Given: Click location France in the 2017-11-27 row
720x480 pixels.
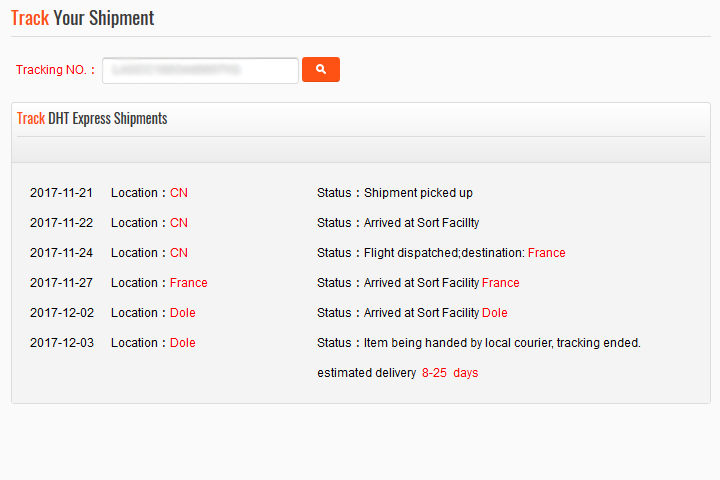Looking at the screenshot, I should [x=189, y=282].
